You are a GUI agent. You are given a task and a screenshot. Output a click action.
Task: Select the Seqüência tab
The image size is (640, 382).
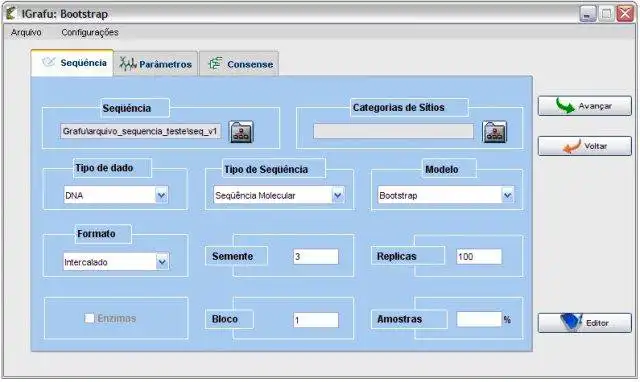tap(72, 63)
